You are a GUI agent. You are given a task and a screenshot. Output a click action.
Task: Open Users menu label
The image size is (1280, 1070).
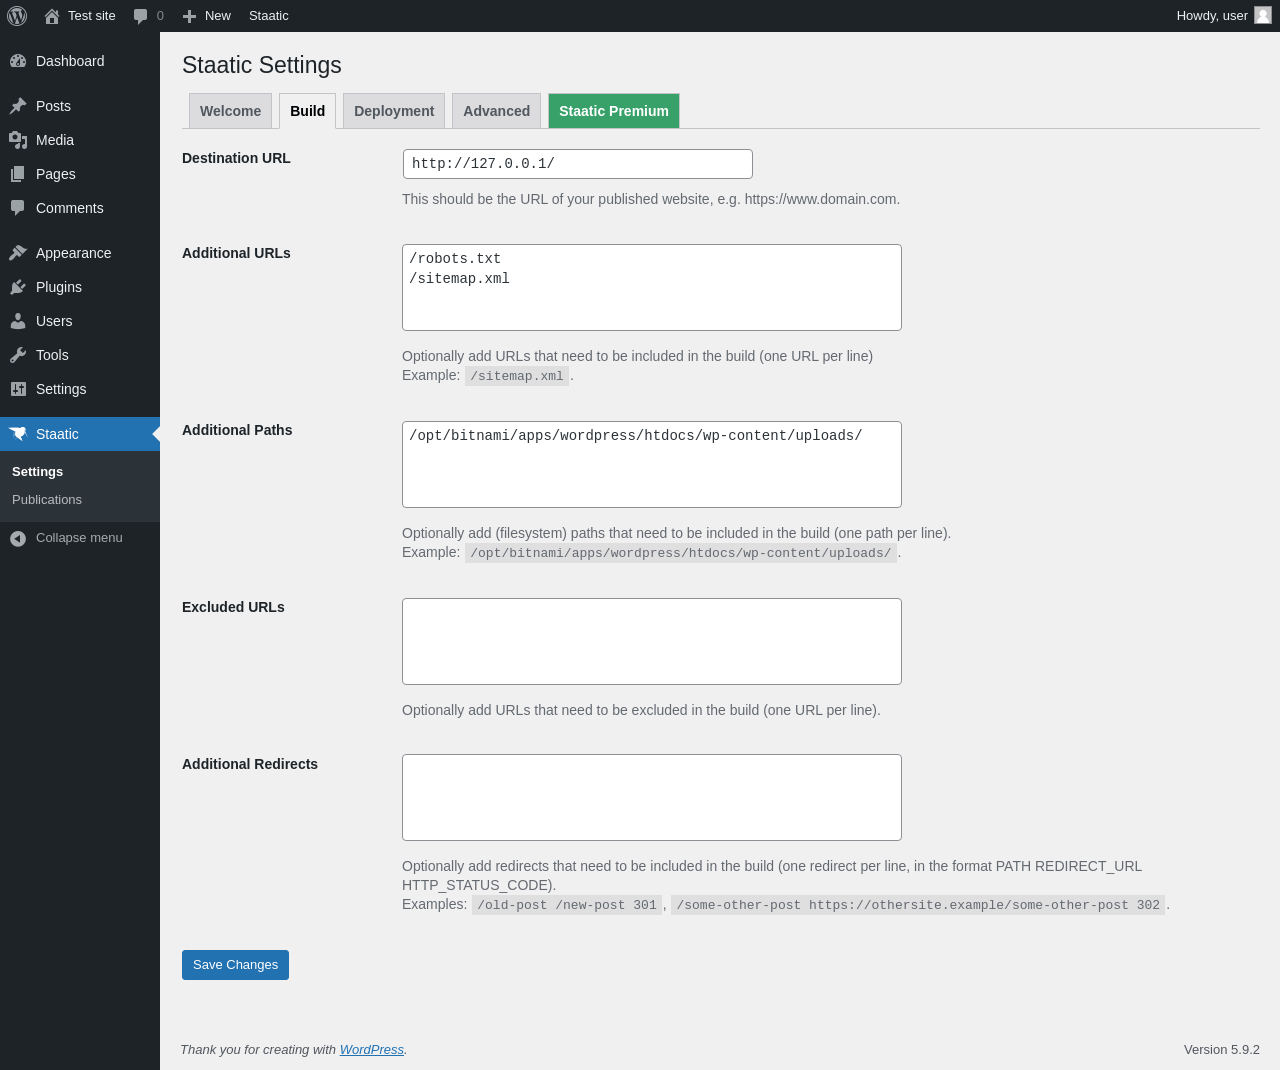[54, 321]
